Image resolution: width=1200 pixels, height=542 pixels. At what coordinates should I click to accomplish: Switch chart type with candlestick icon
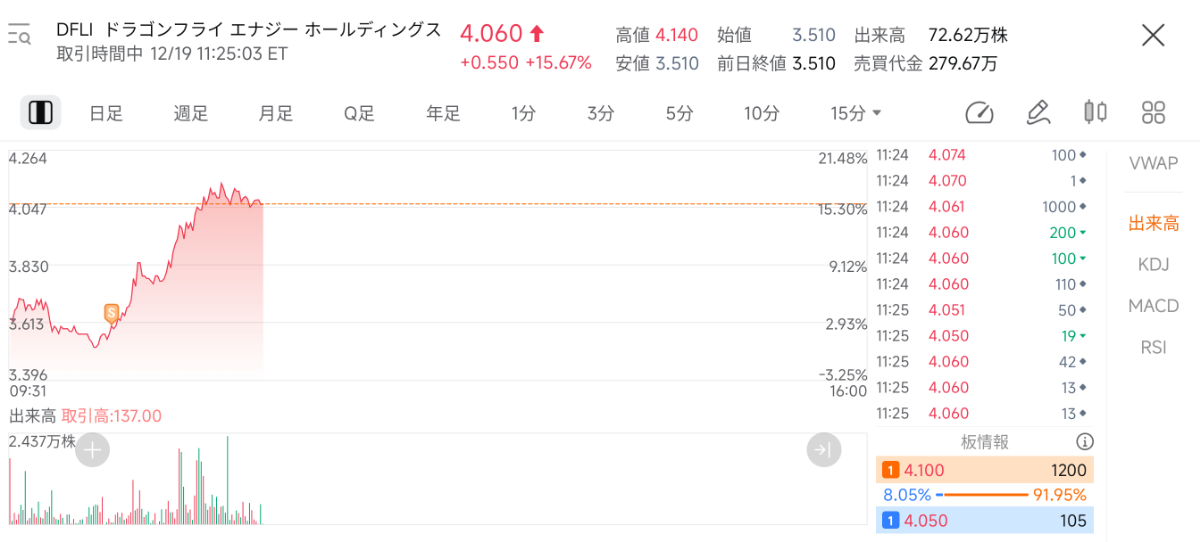(x=1096, y=113)
